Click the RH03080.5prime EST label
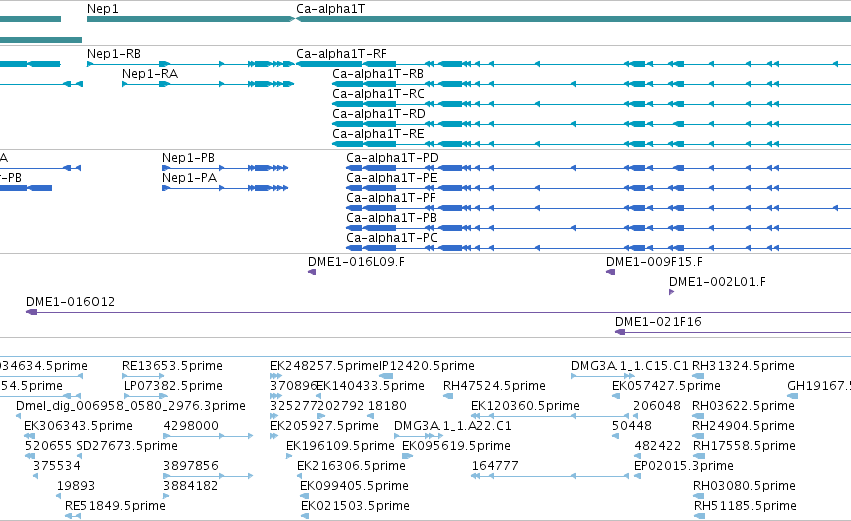The height and width of the screenshot is (521, 851). [745, 487]
